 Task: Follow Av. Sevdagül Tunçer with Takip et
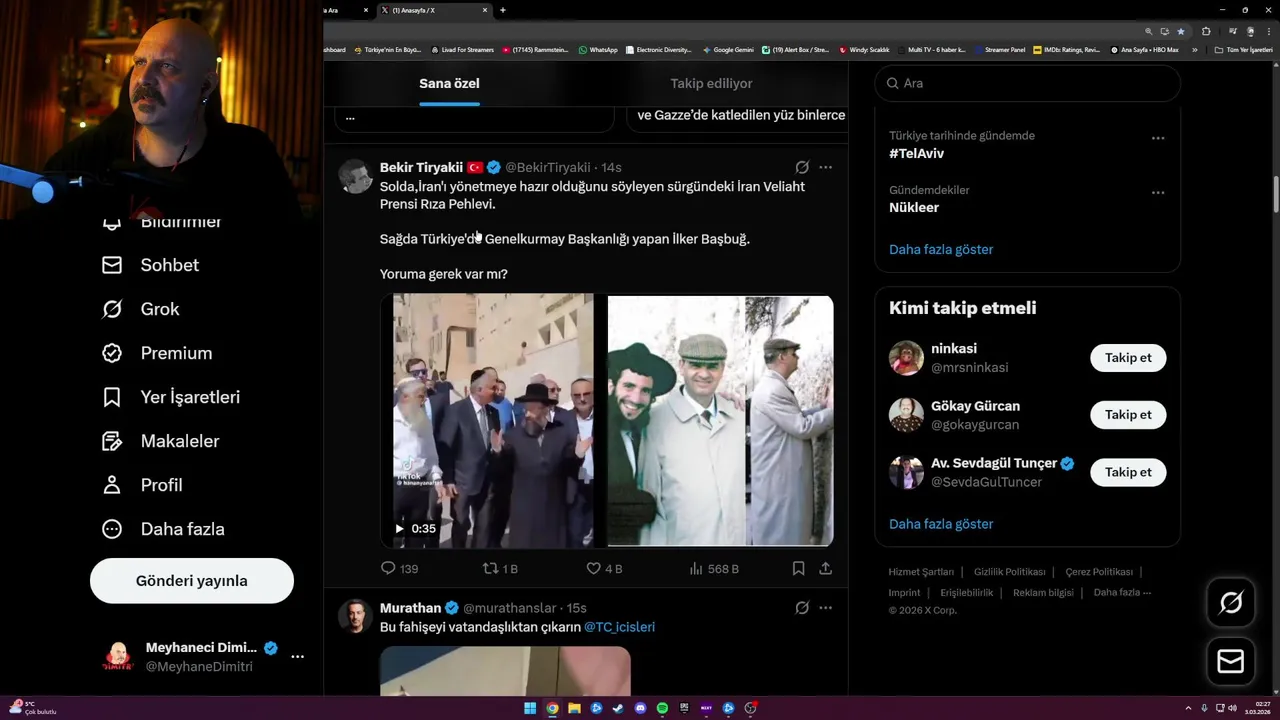1128,472
